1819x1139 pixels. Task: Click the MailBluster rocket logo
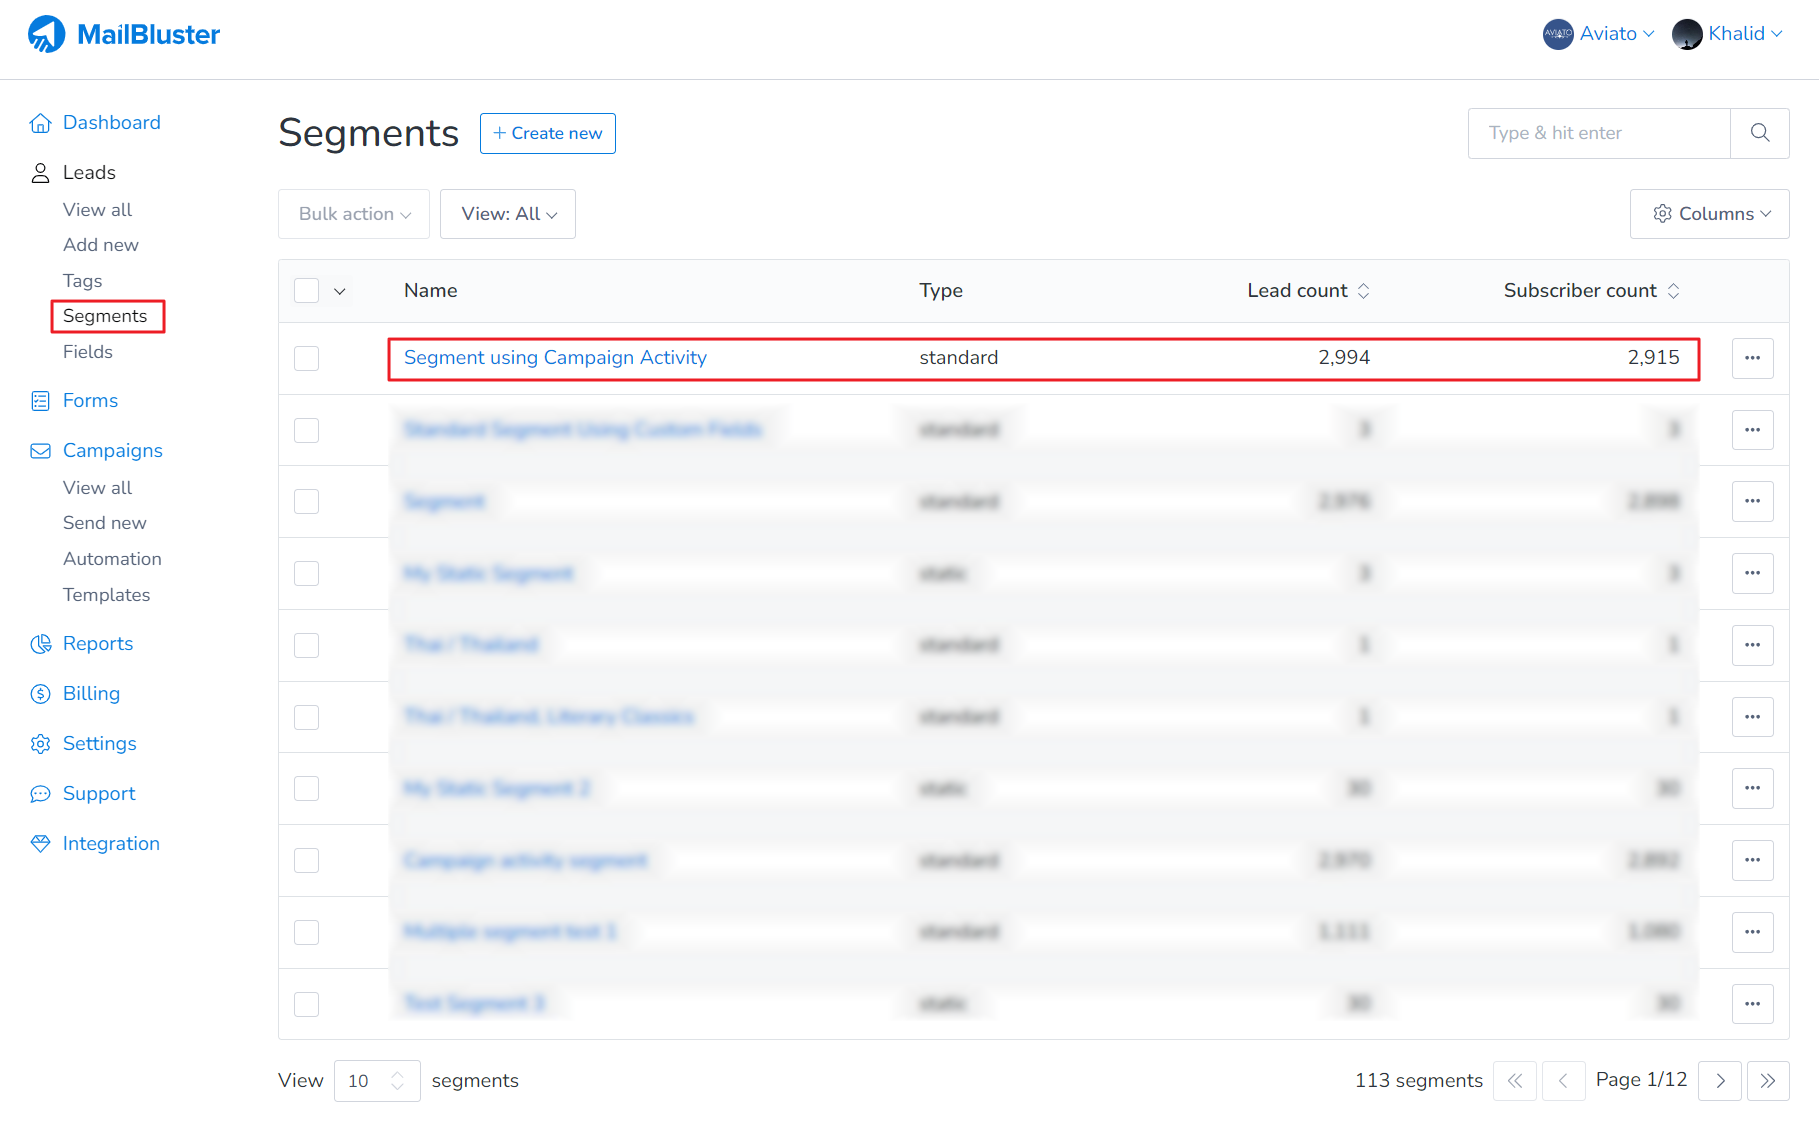point(46,34)
